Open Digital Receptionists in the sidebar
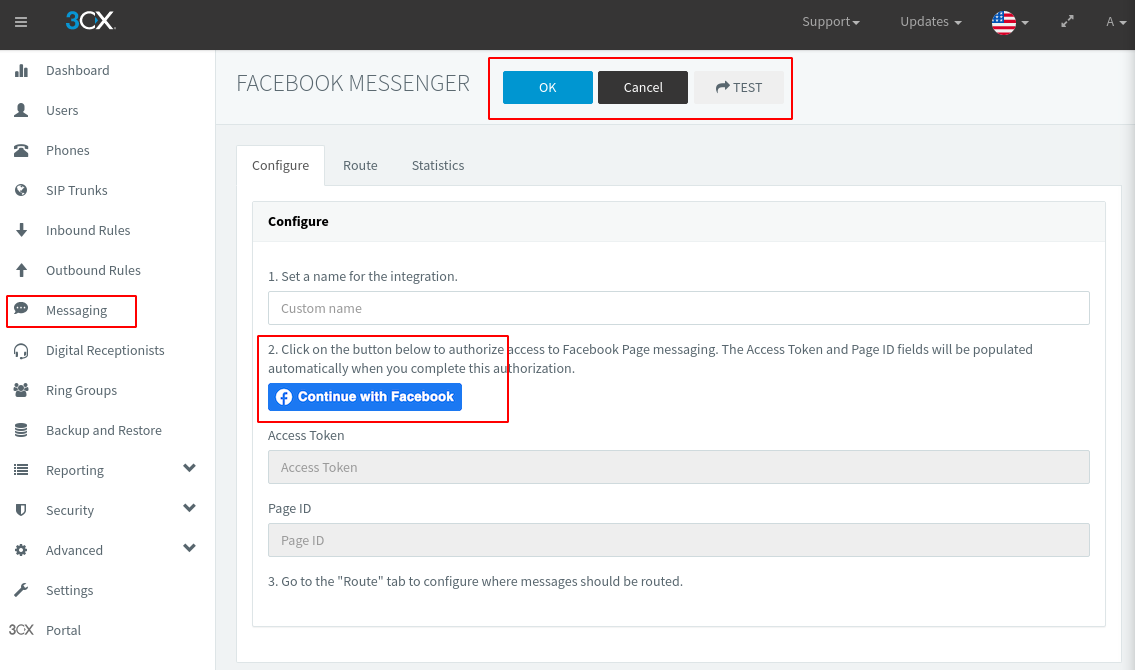The image size is (1135, 670). coord(105,350)
